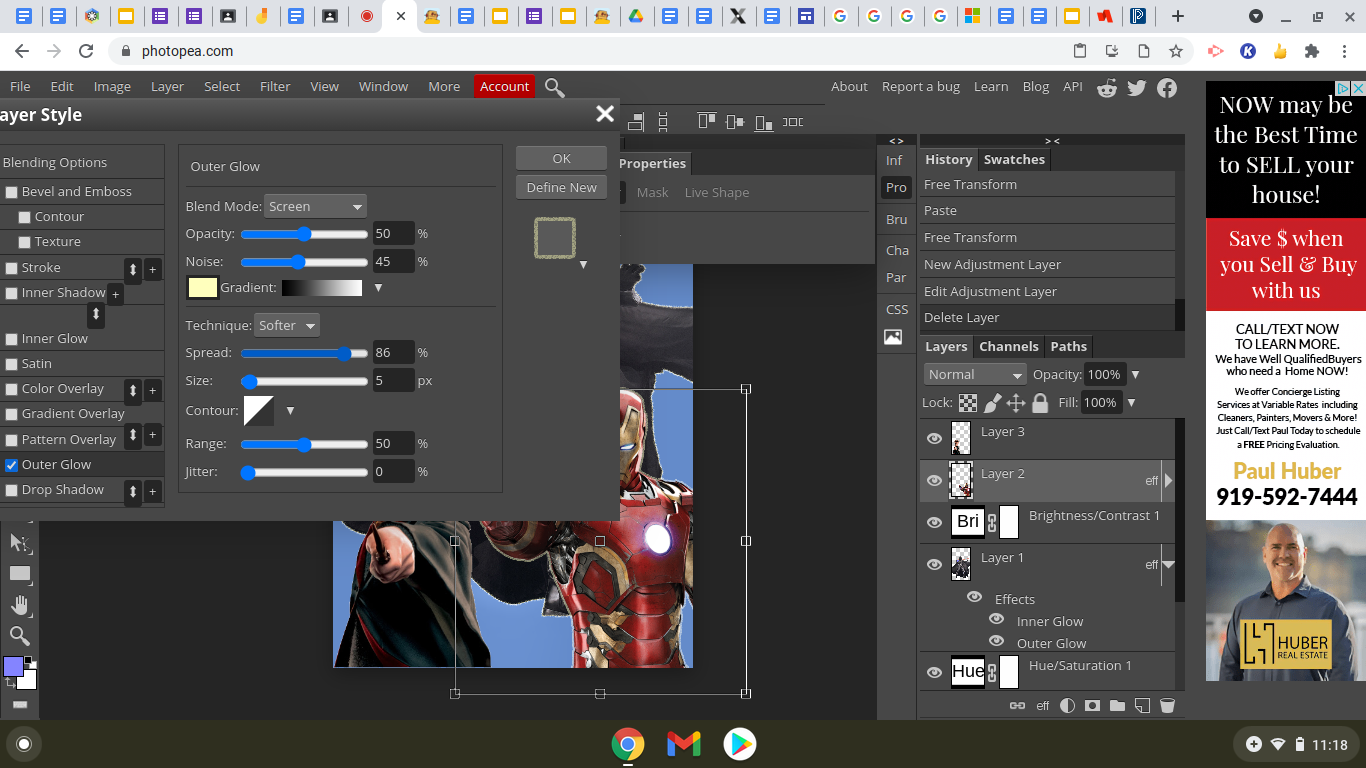Open the gradient picker arrow
The image size is (1366, 768).
(378, 288)
